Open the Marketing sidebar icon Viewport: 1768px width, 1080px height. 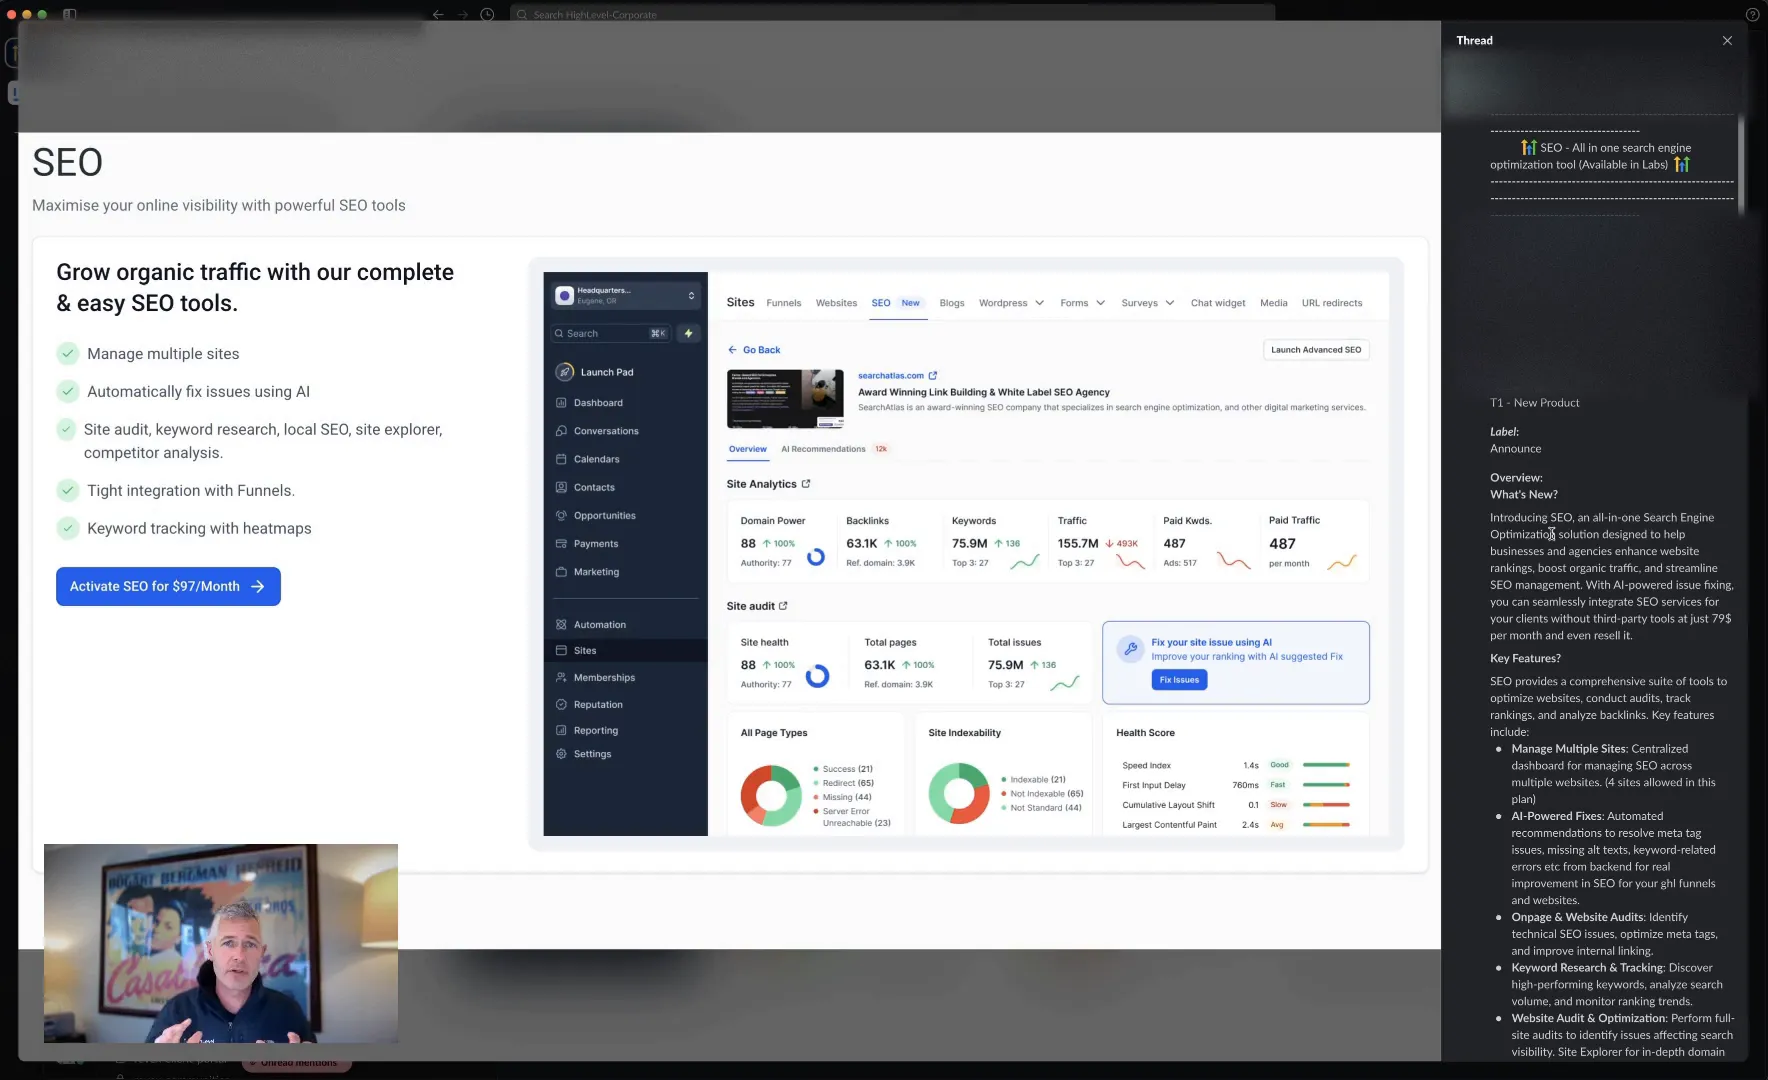pyautogui.click(x=563, y=571)
